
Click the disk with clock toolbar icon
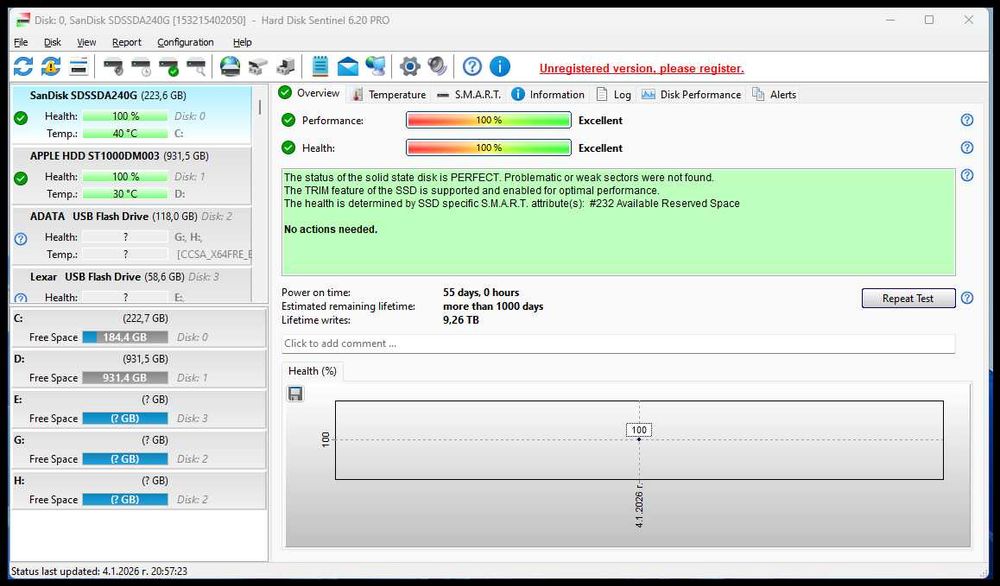tap(140, 66)
